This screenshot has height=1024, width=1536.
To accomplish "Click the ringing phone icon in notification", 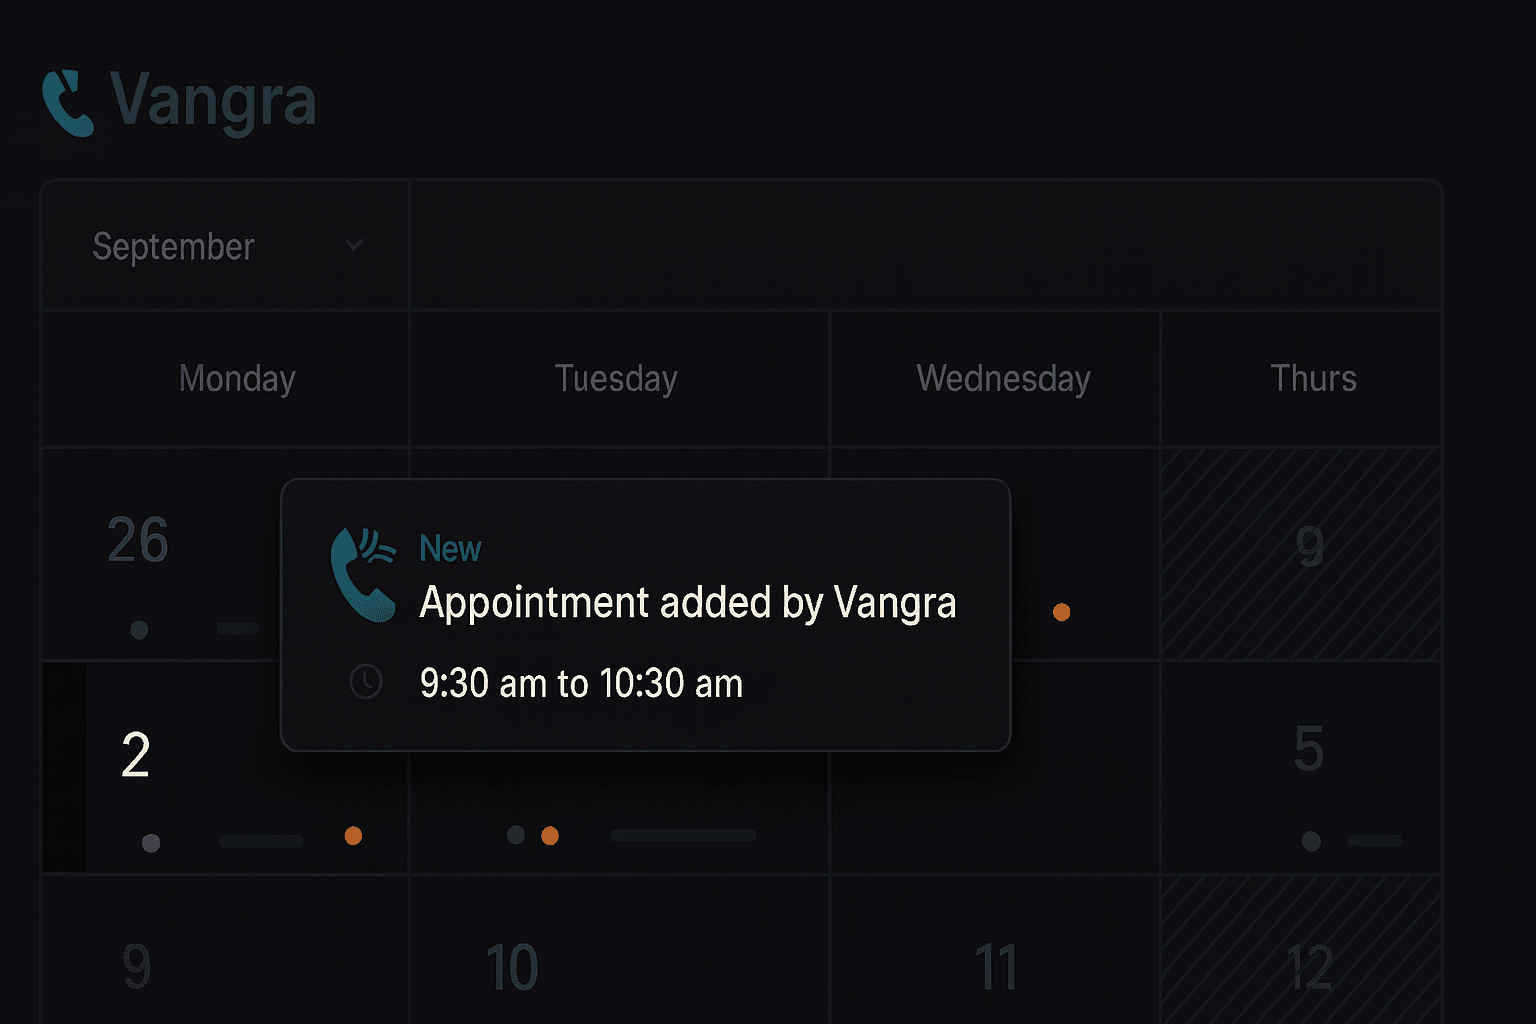I will click(362, 574).
